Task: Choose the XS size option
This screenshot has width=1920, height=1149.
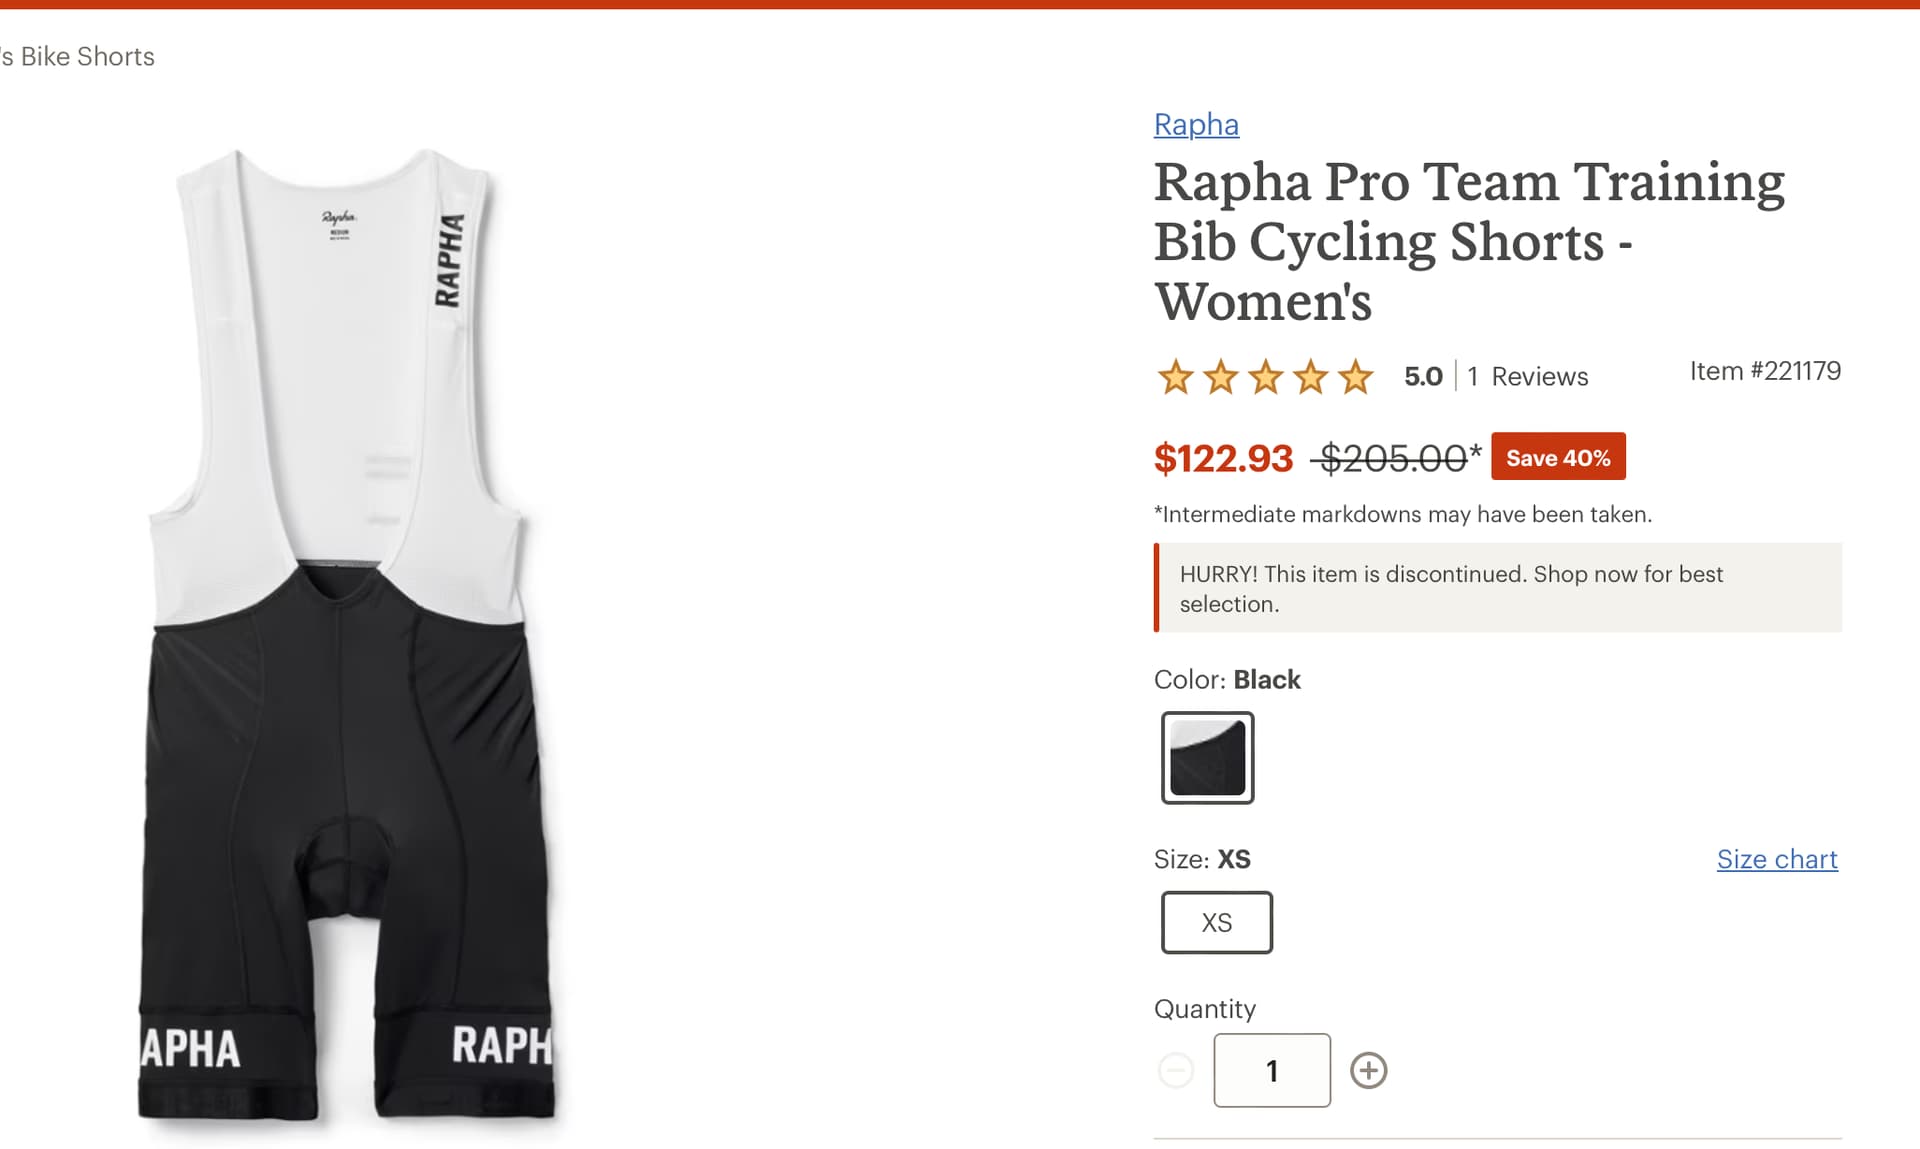Action: (x=1216, y=922)
